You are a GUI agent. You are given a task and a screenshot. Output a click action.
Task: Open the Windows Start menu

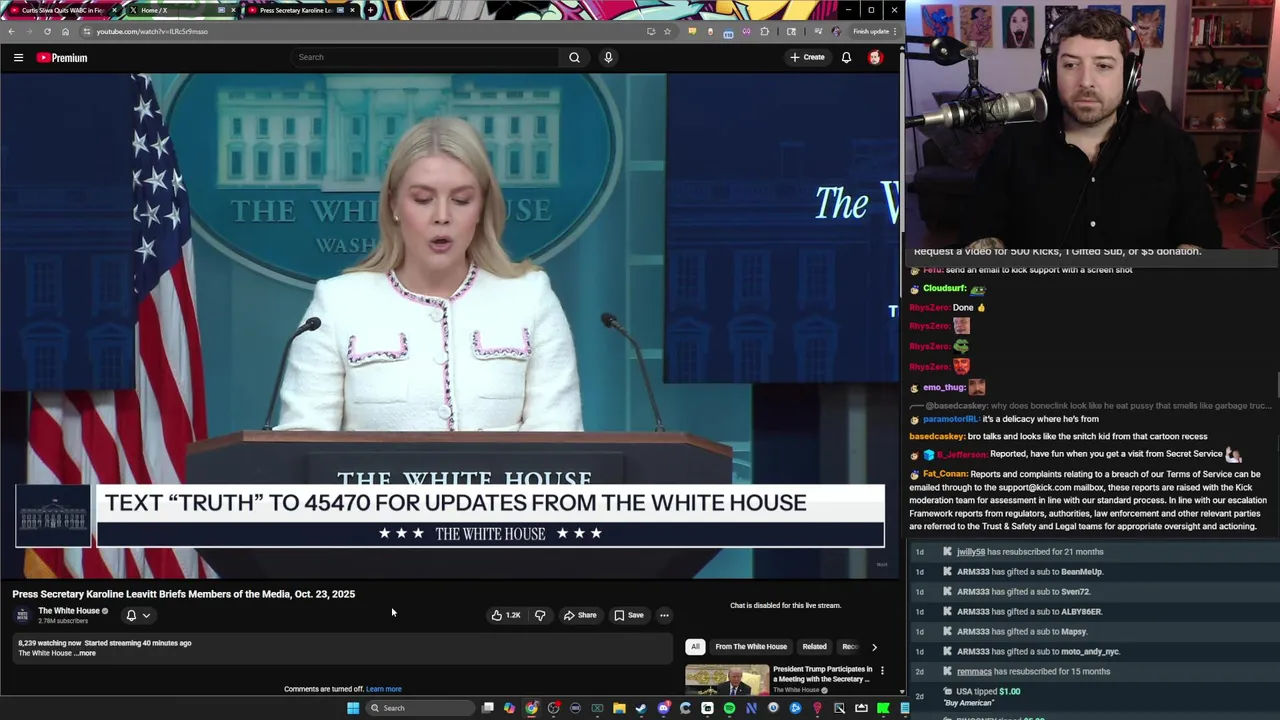(353, 708)
